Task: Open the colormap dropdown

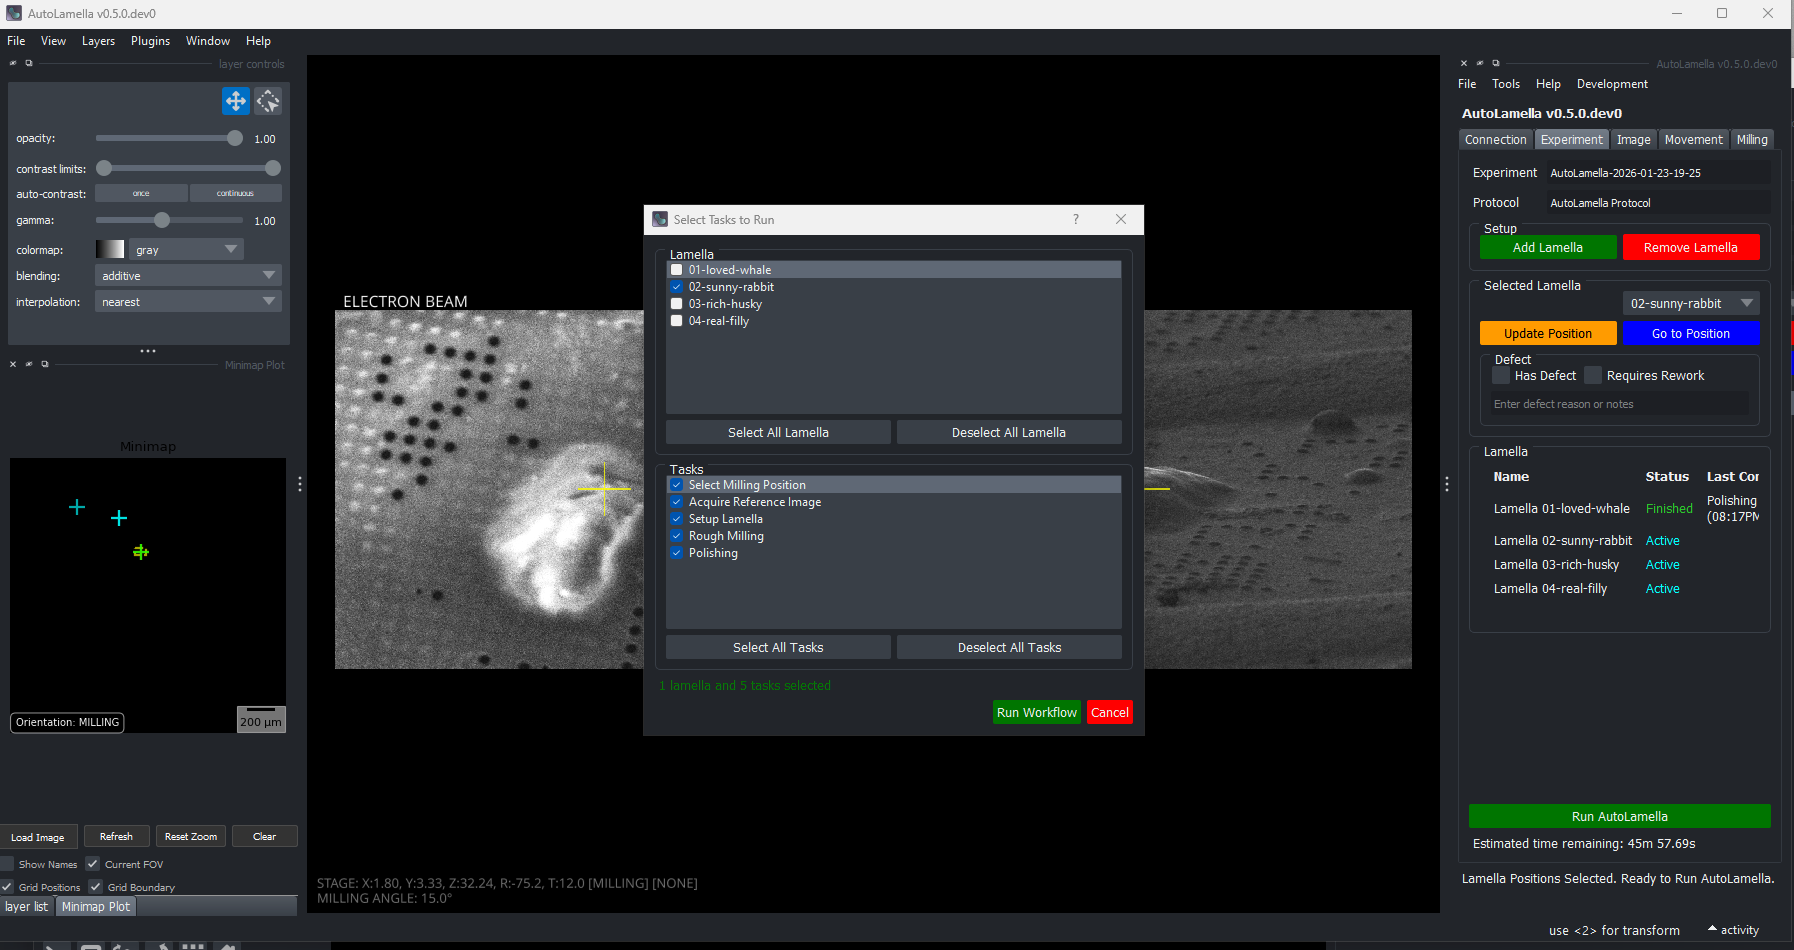Action: (x=186, y=250)
